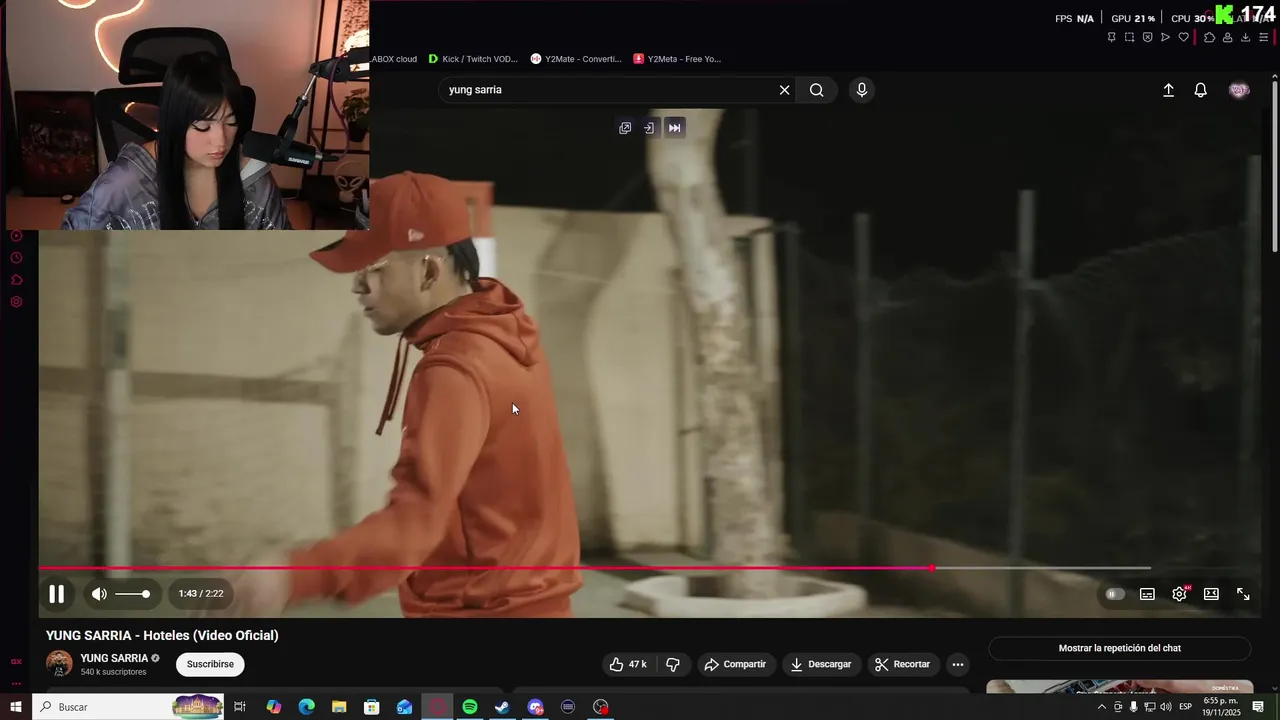Click the Buscar taskbar search box
This screenshot has width=1280, height=720.
tap(130, 707)
